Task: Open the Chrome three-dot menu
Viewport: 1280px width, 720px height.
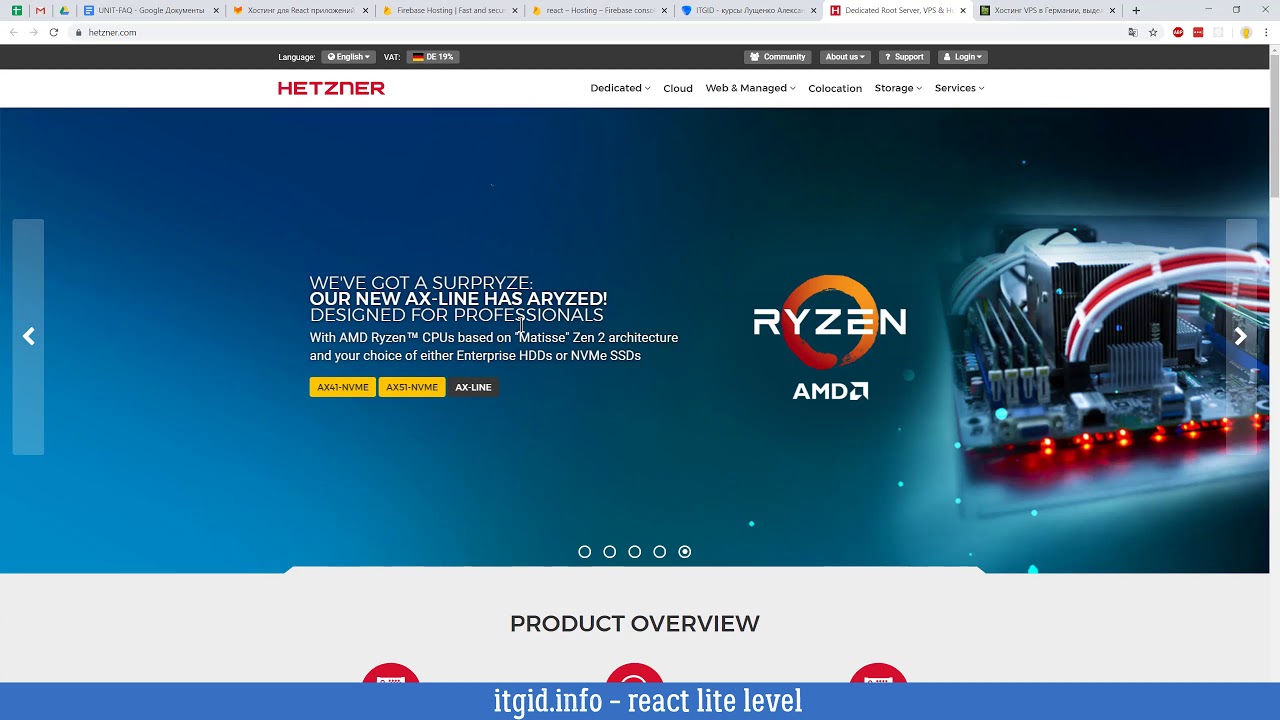Action: click(x=1268, y=32)
